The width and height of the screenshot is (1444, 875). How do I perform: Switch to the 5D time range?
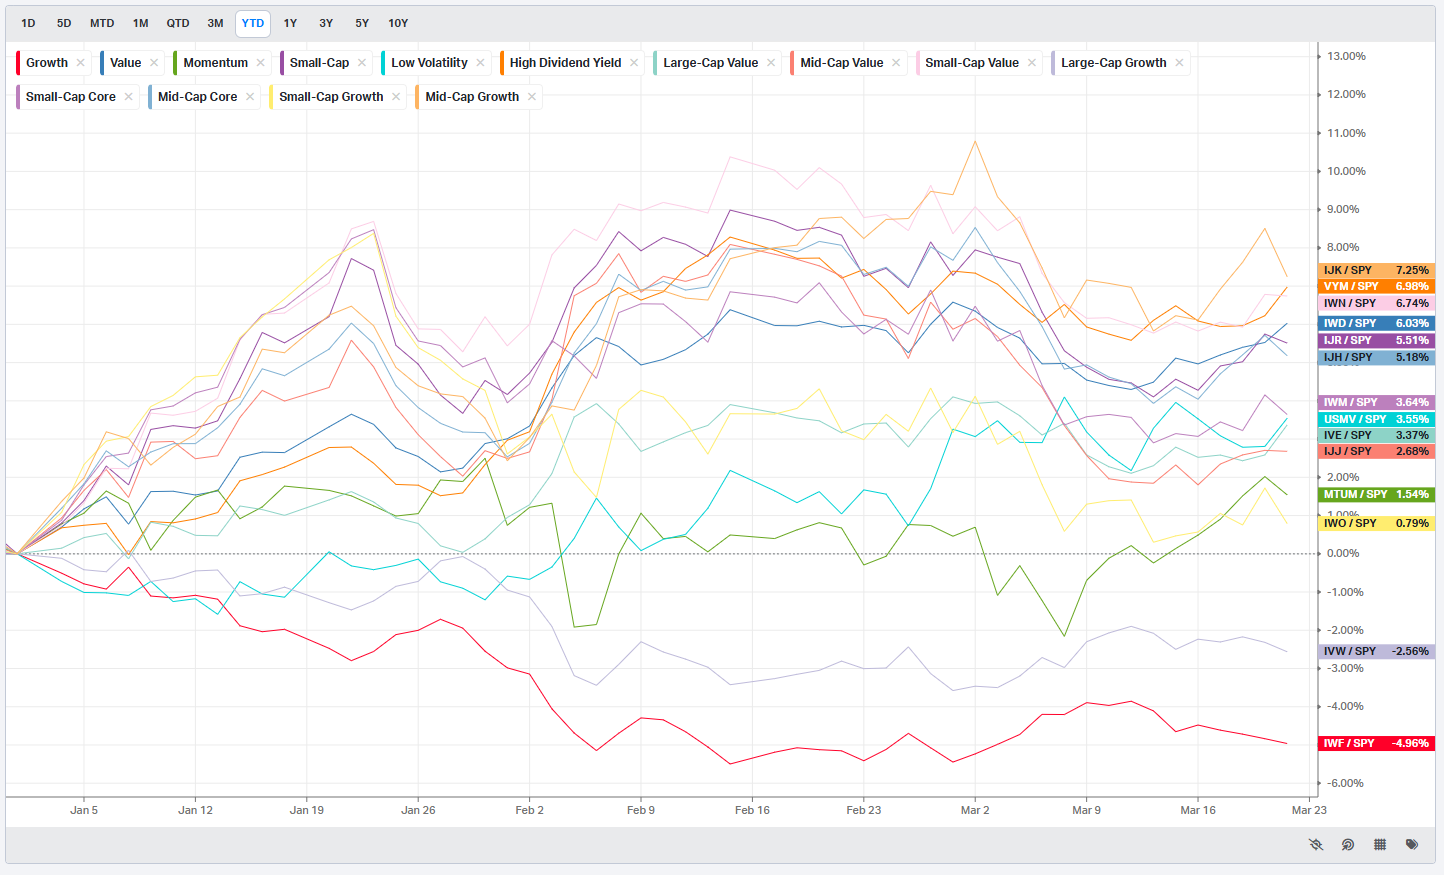(x=64, y=23)
